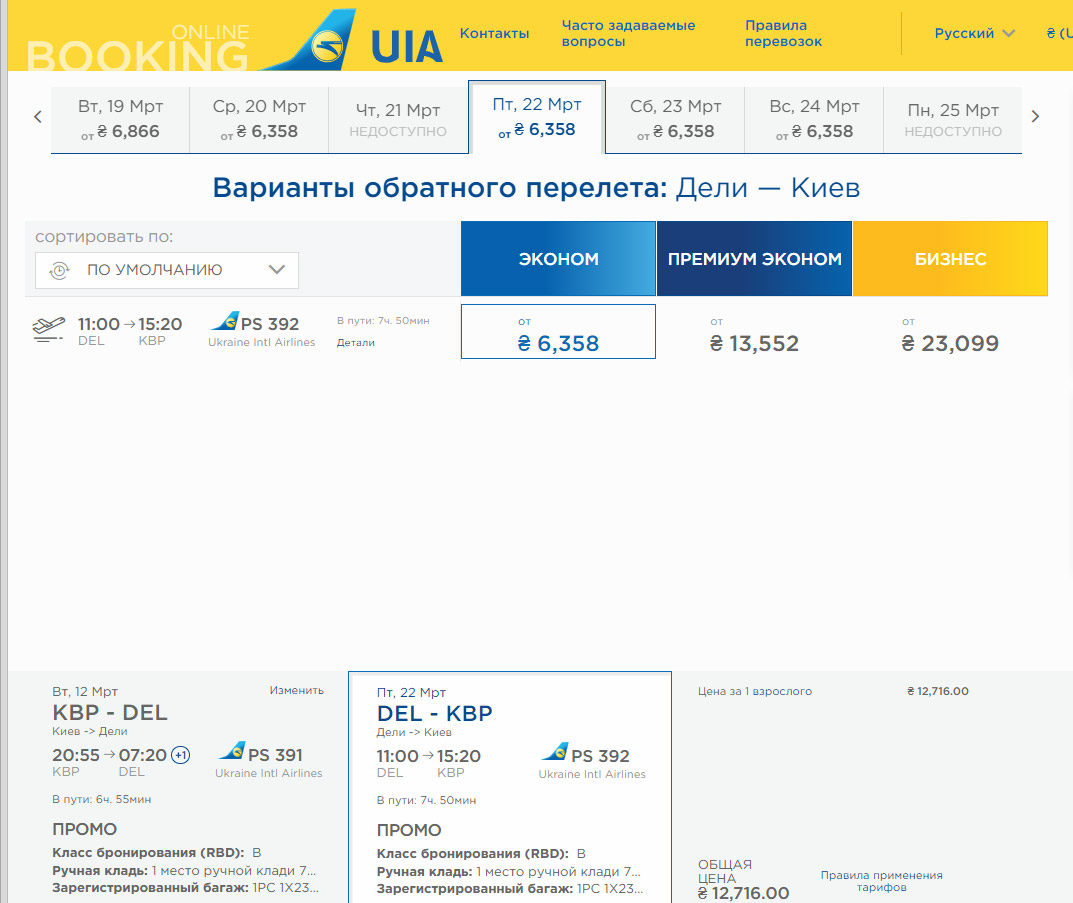Select the Пн, 25 Мрт unavailable date tab
Screen dimensions: 1073x903
[x=953, y=119]
